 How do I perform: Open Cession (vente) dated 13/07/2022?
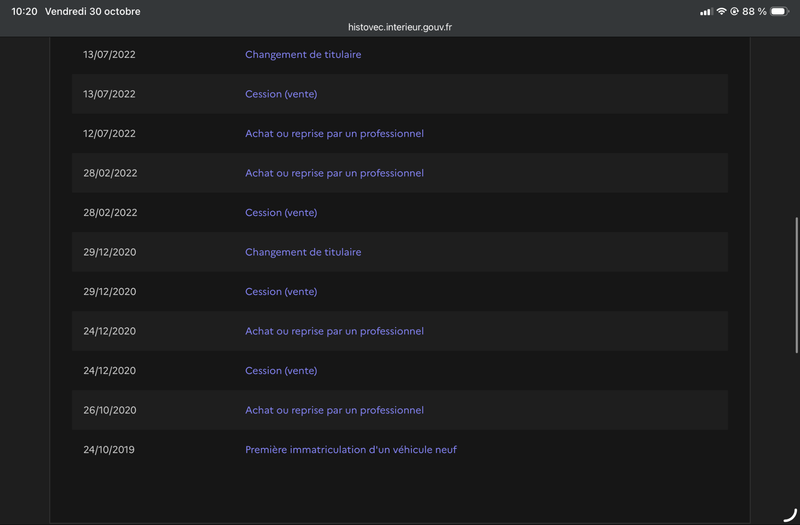pyautogui.click(x=281, y=94)
